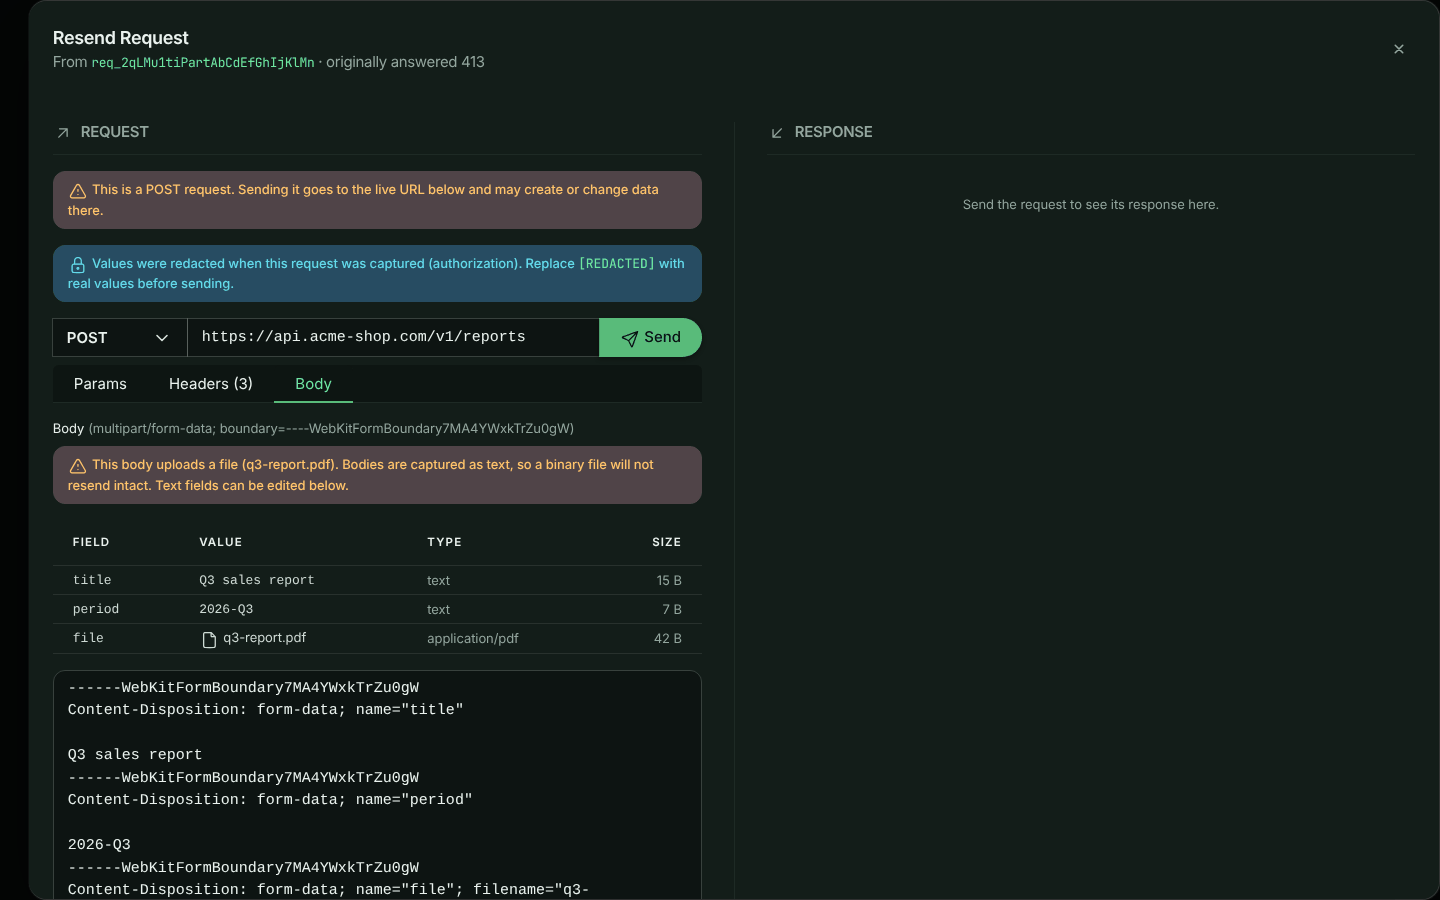
Task: Click the name="title" line in raw body
Action: point(266,710)
